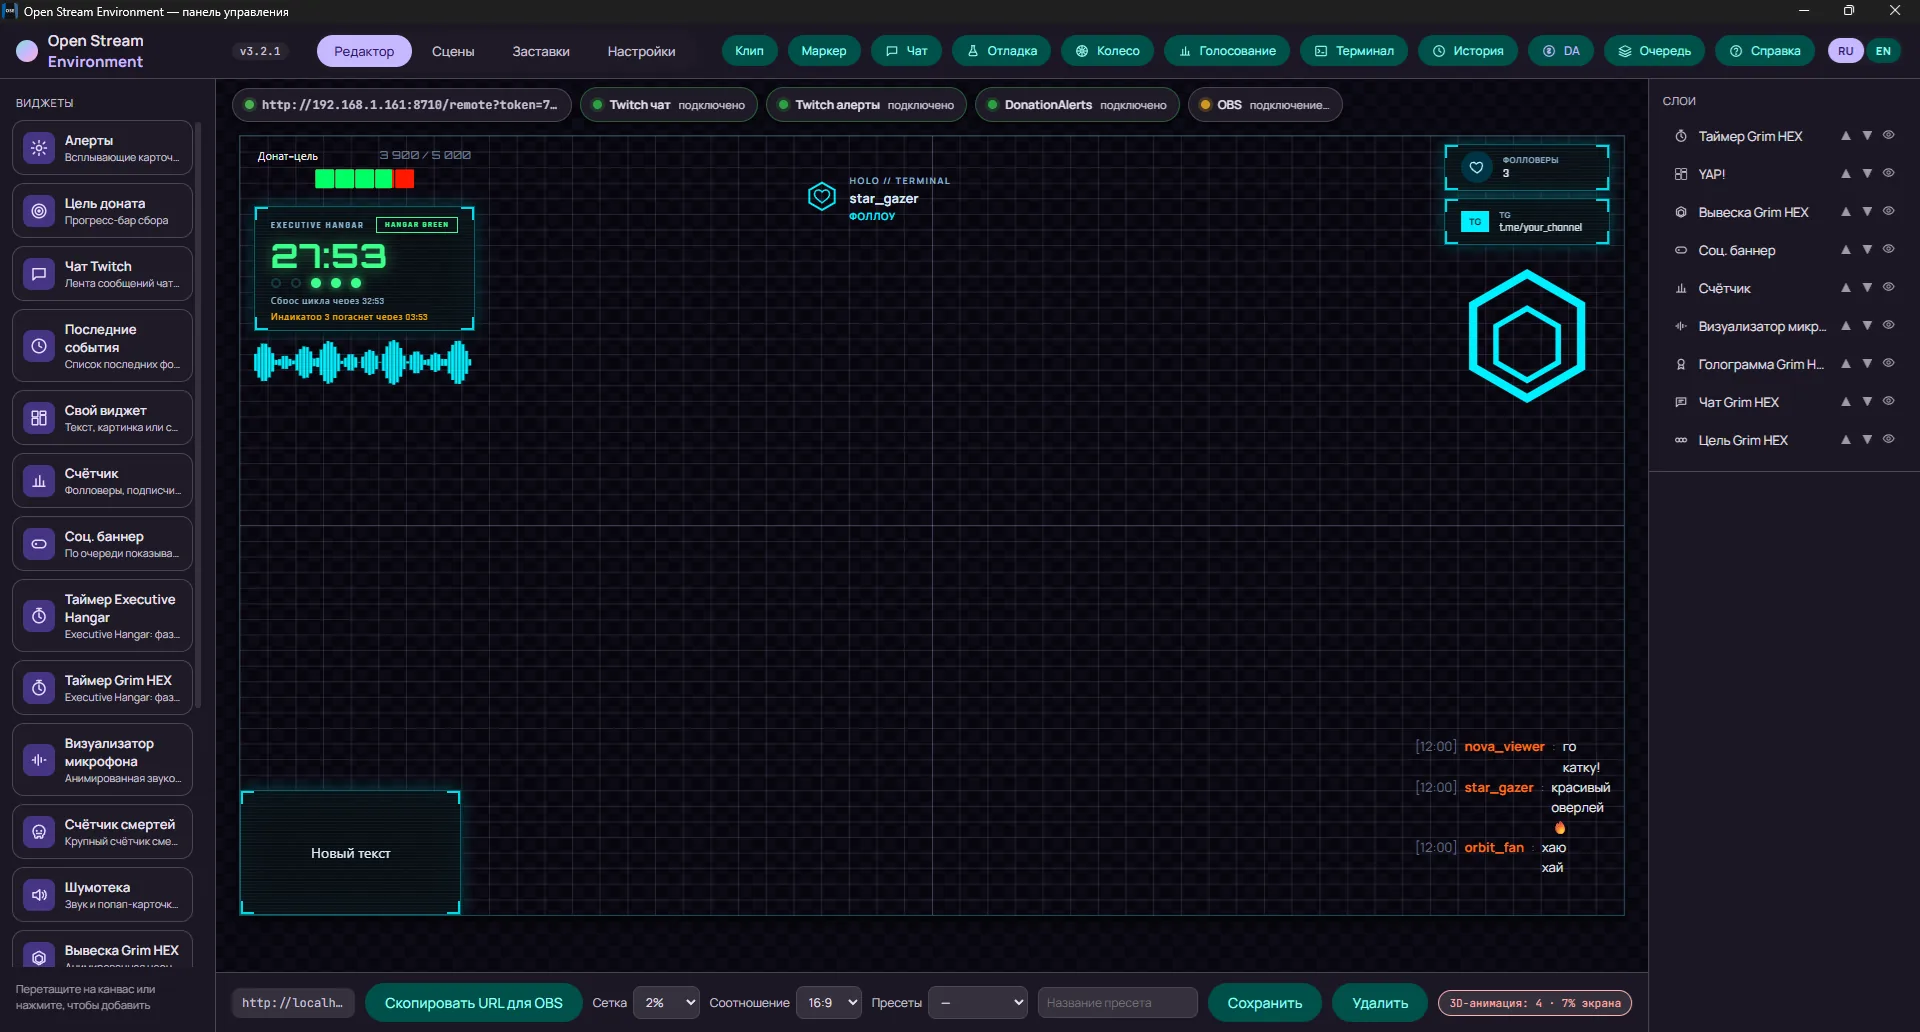Click the Алерты widget icon

(x=39, y=148)
